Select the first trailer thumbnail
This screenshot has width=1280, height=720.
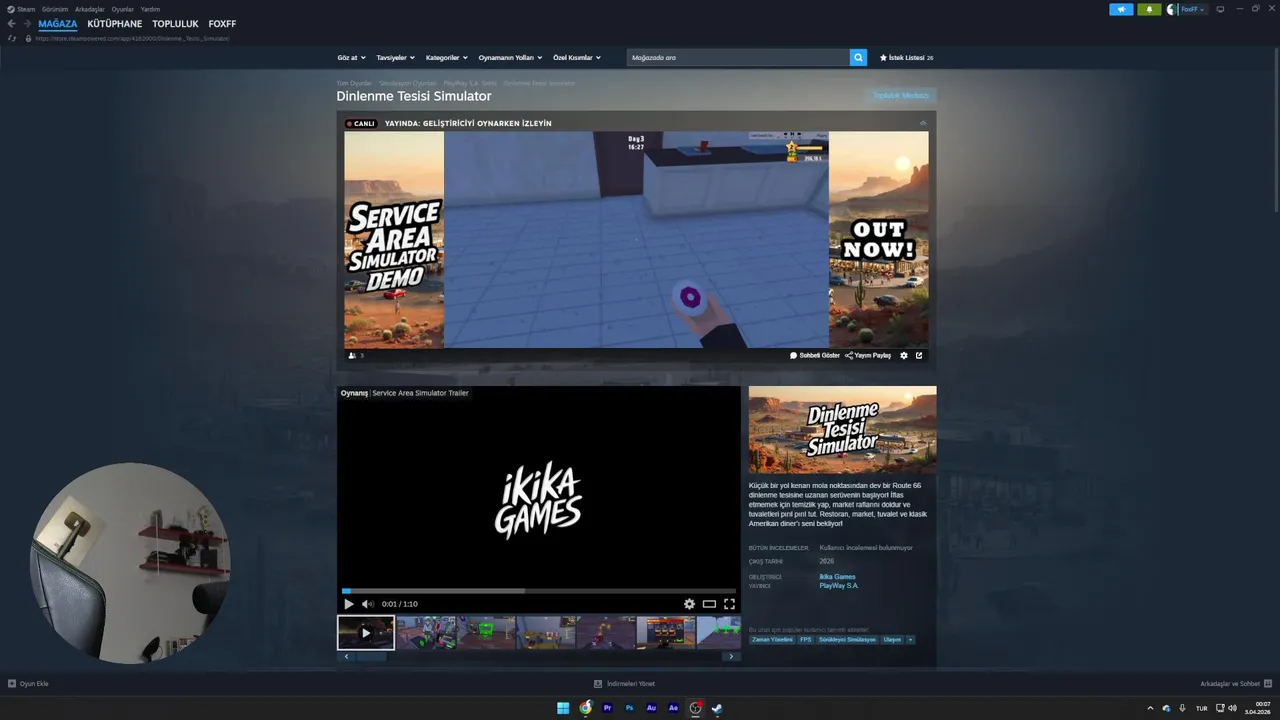coord(366,633)
